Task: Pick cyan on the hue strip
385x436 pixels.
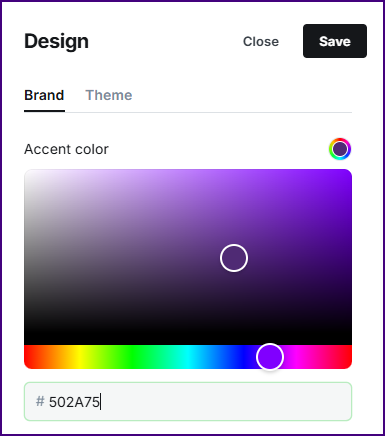Action: tap(188, 357)
